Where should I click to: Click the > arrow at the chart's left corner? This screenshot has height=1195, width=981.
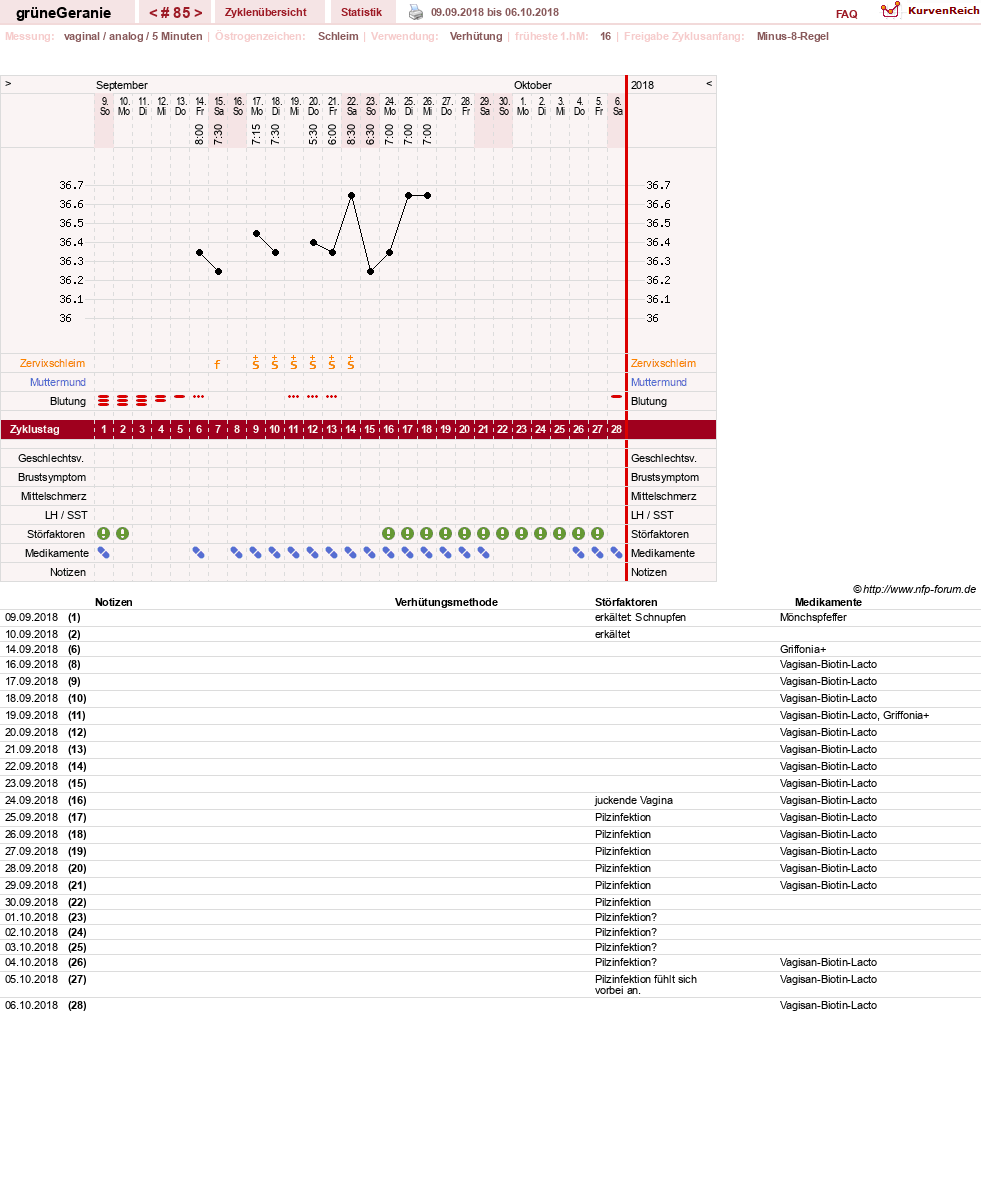[8, 84]
